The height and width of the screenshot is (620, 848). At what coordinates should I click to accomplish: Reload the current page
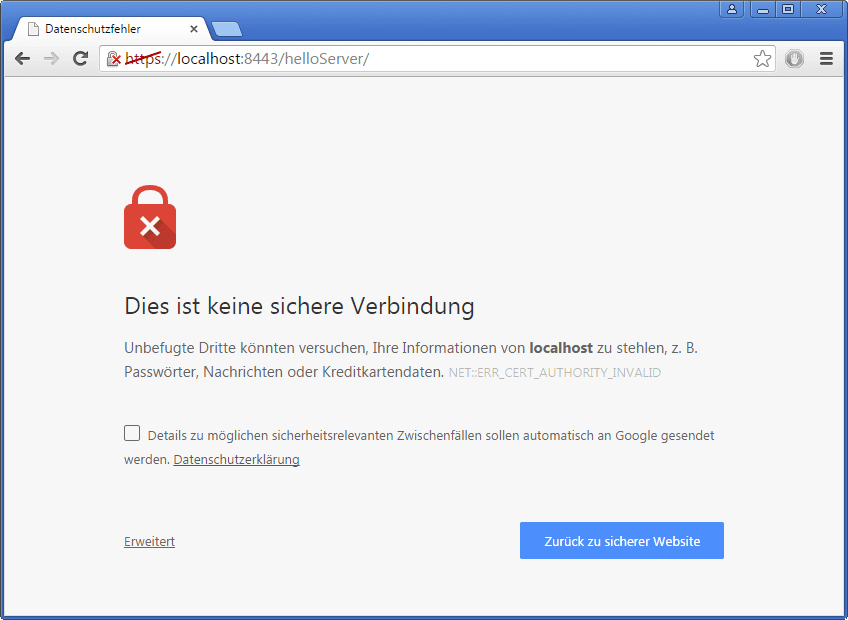coord(80,59)
